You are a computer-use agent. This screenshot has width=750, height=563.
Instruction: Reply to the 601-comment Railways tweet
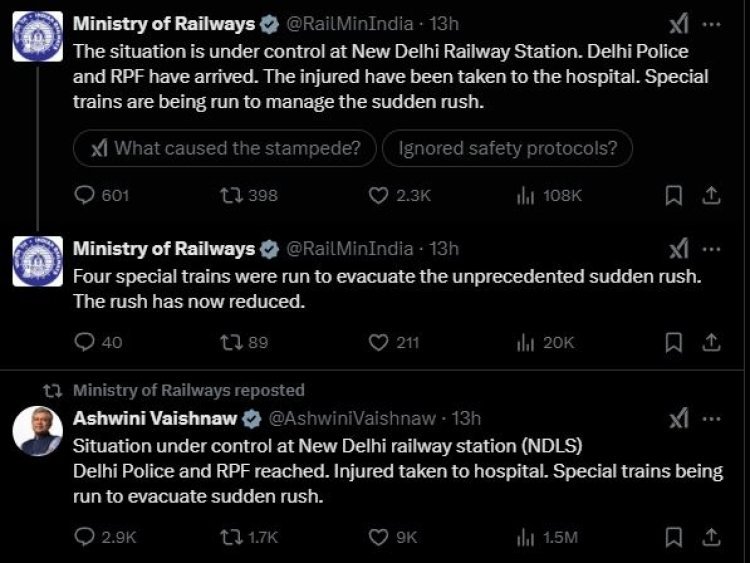[x=85, y=196]
